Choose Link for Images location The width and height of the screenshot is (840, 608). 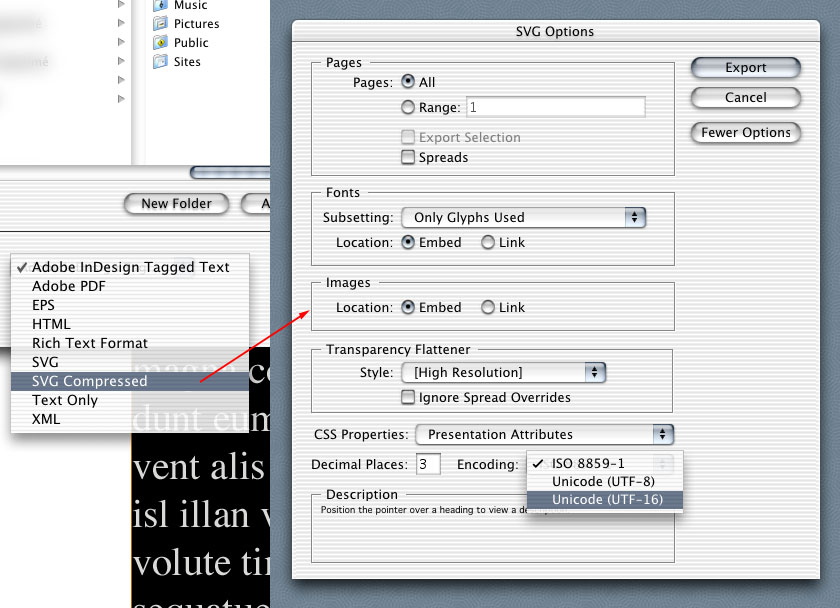tap(488, 307)
